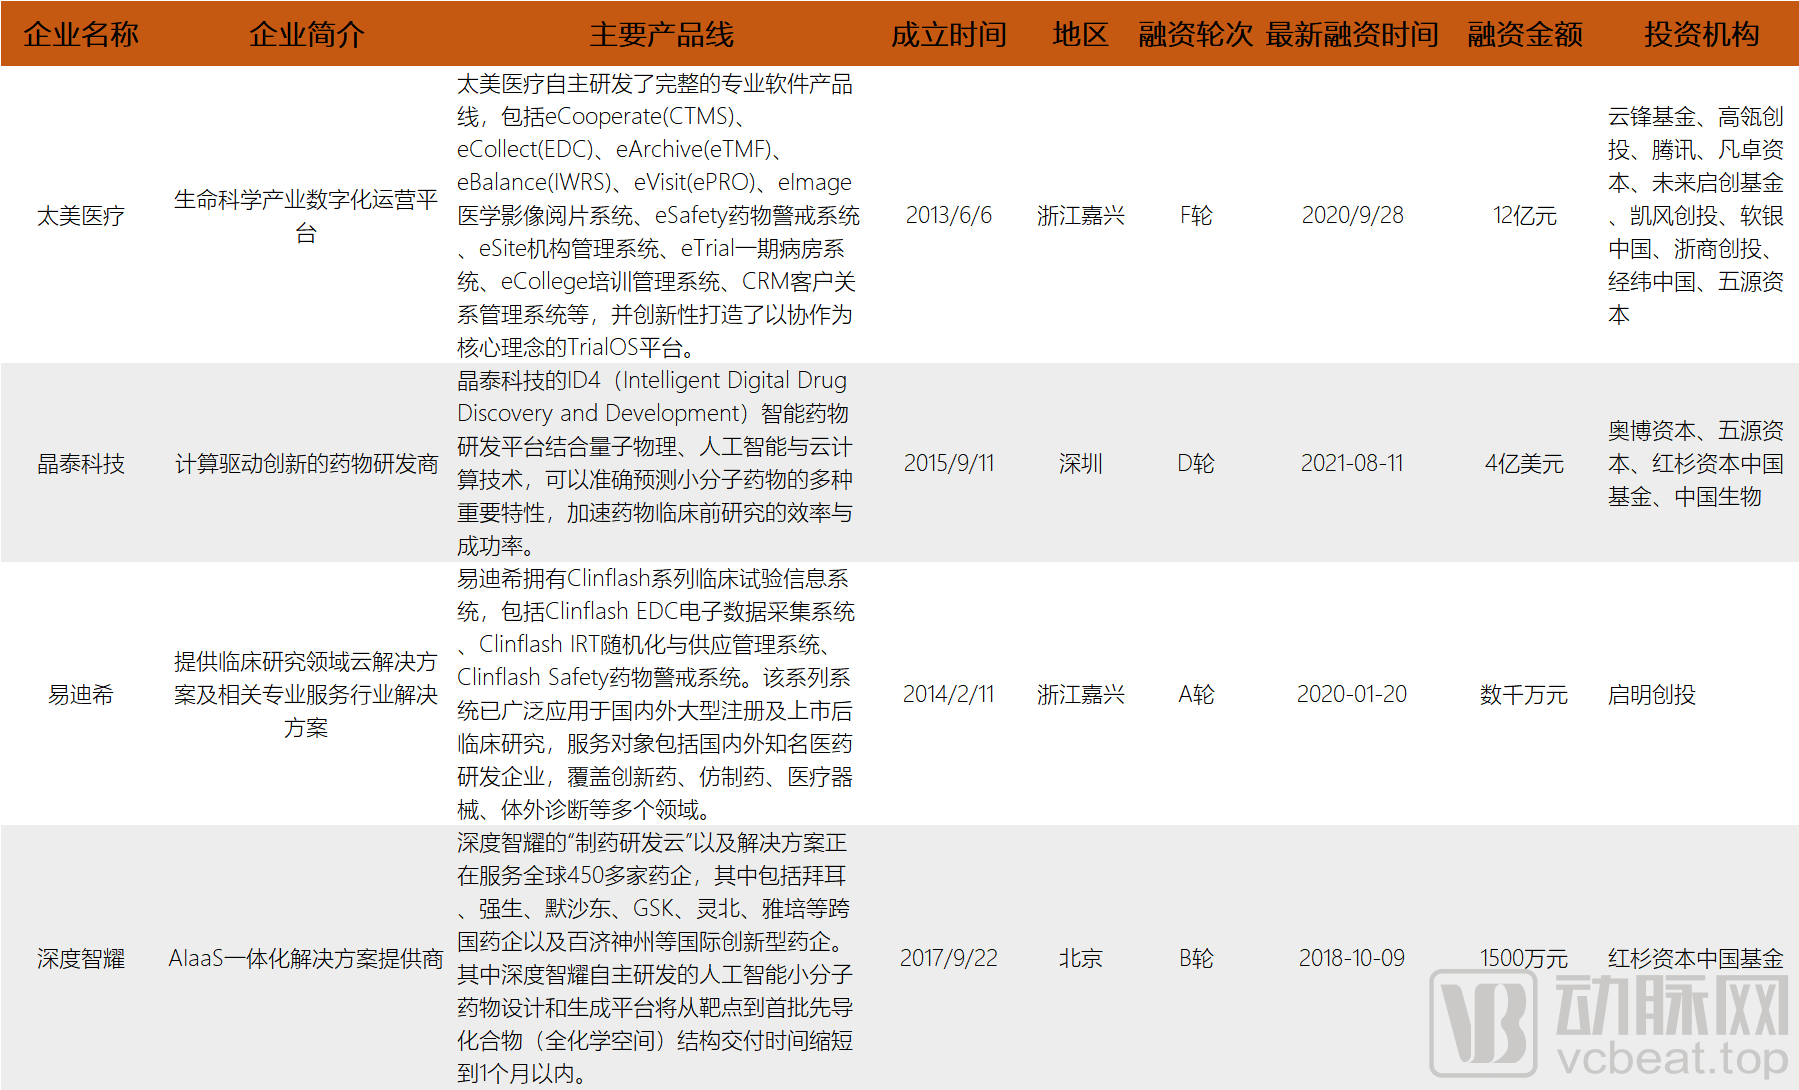The height and width of the screenshot is (1090, 1799).
Task: Click the financing date 2020/9/28
Action: (1352, 216)
